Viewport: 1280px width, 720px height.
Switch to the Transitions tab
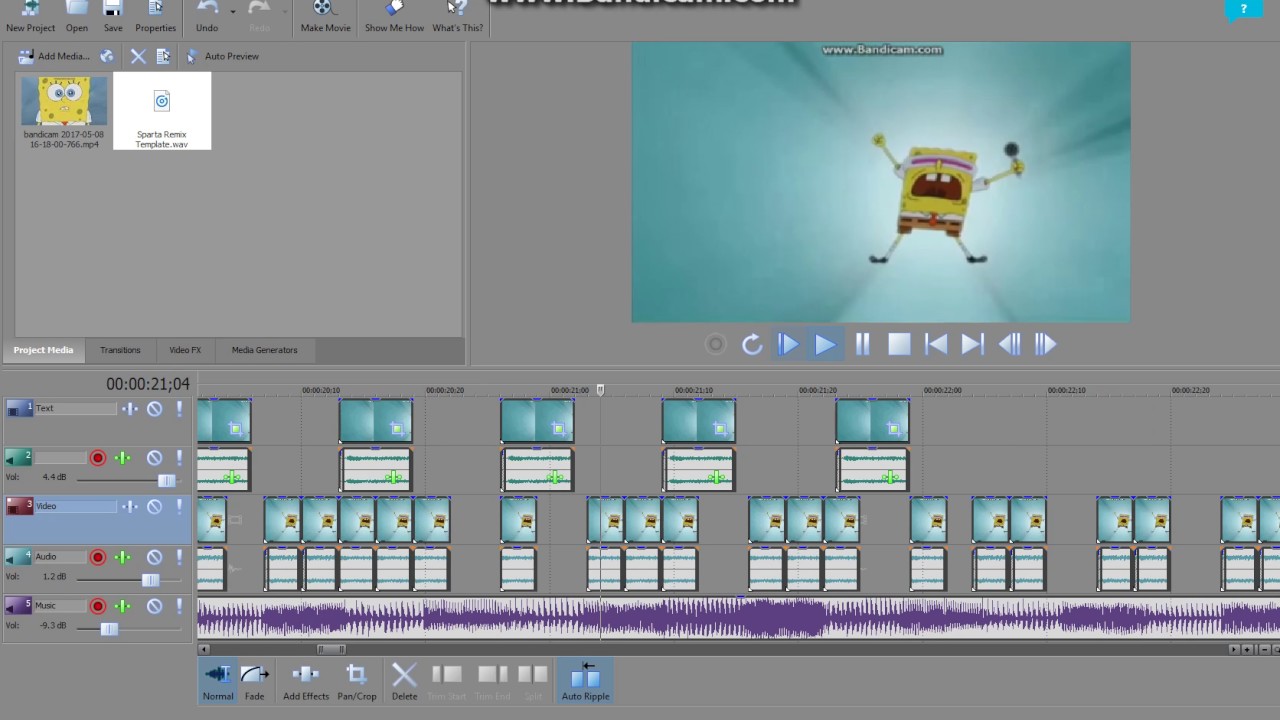[120, 350]
